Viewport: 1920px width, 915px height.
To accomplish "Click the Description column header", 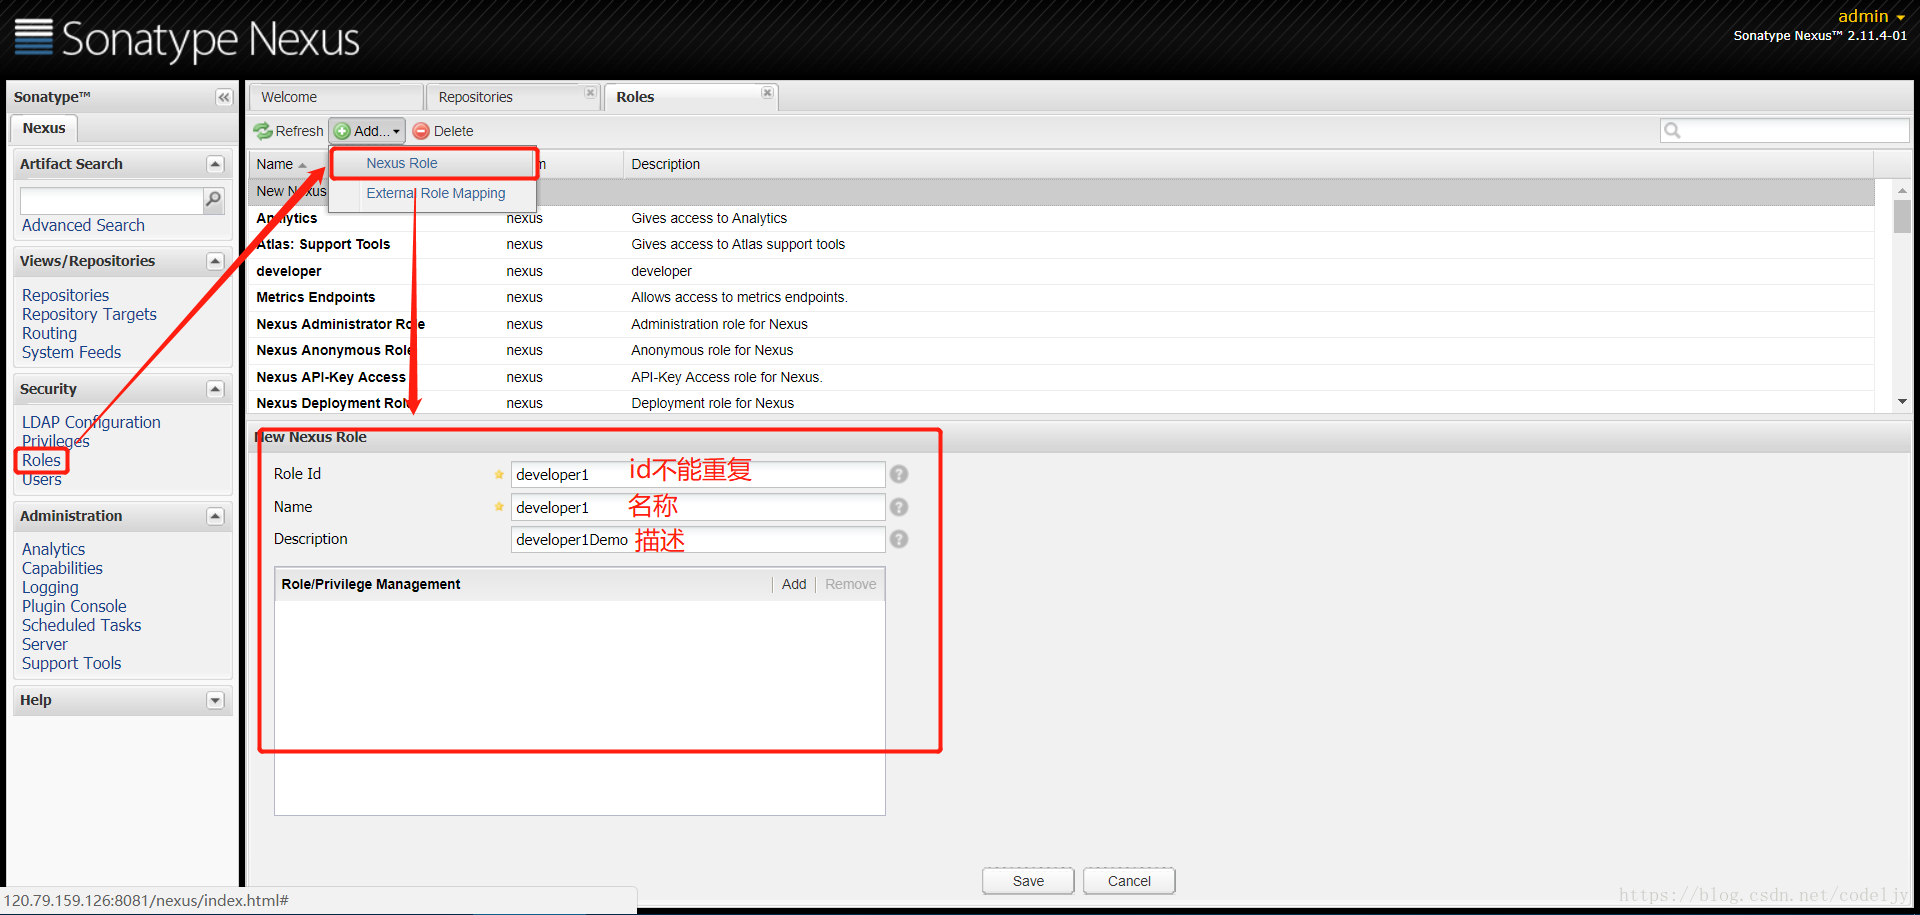I will point(1248,164).
